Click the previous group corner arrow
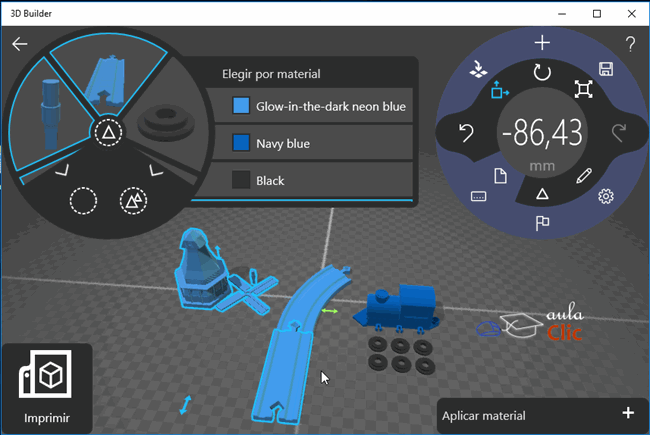The image size is (650, 435). click(x=62, y=170)
